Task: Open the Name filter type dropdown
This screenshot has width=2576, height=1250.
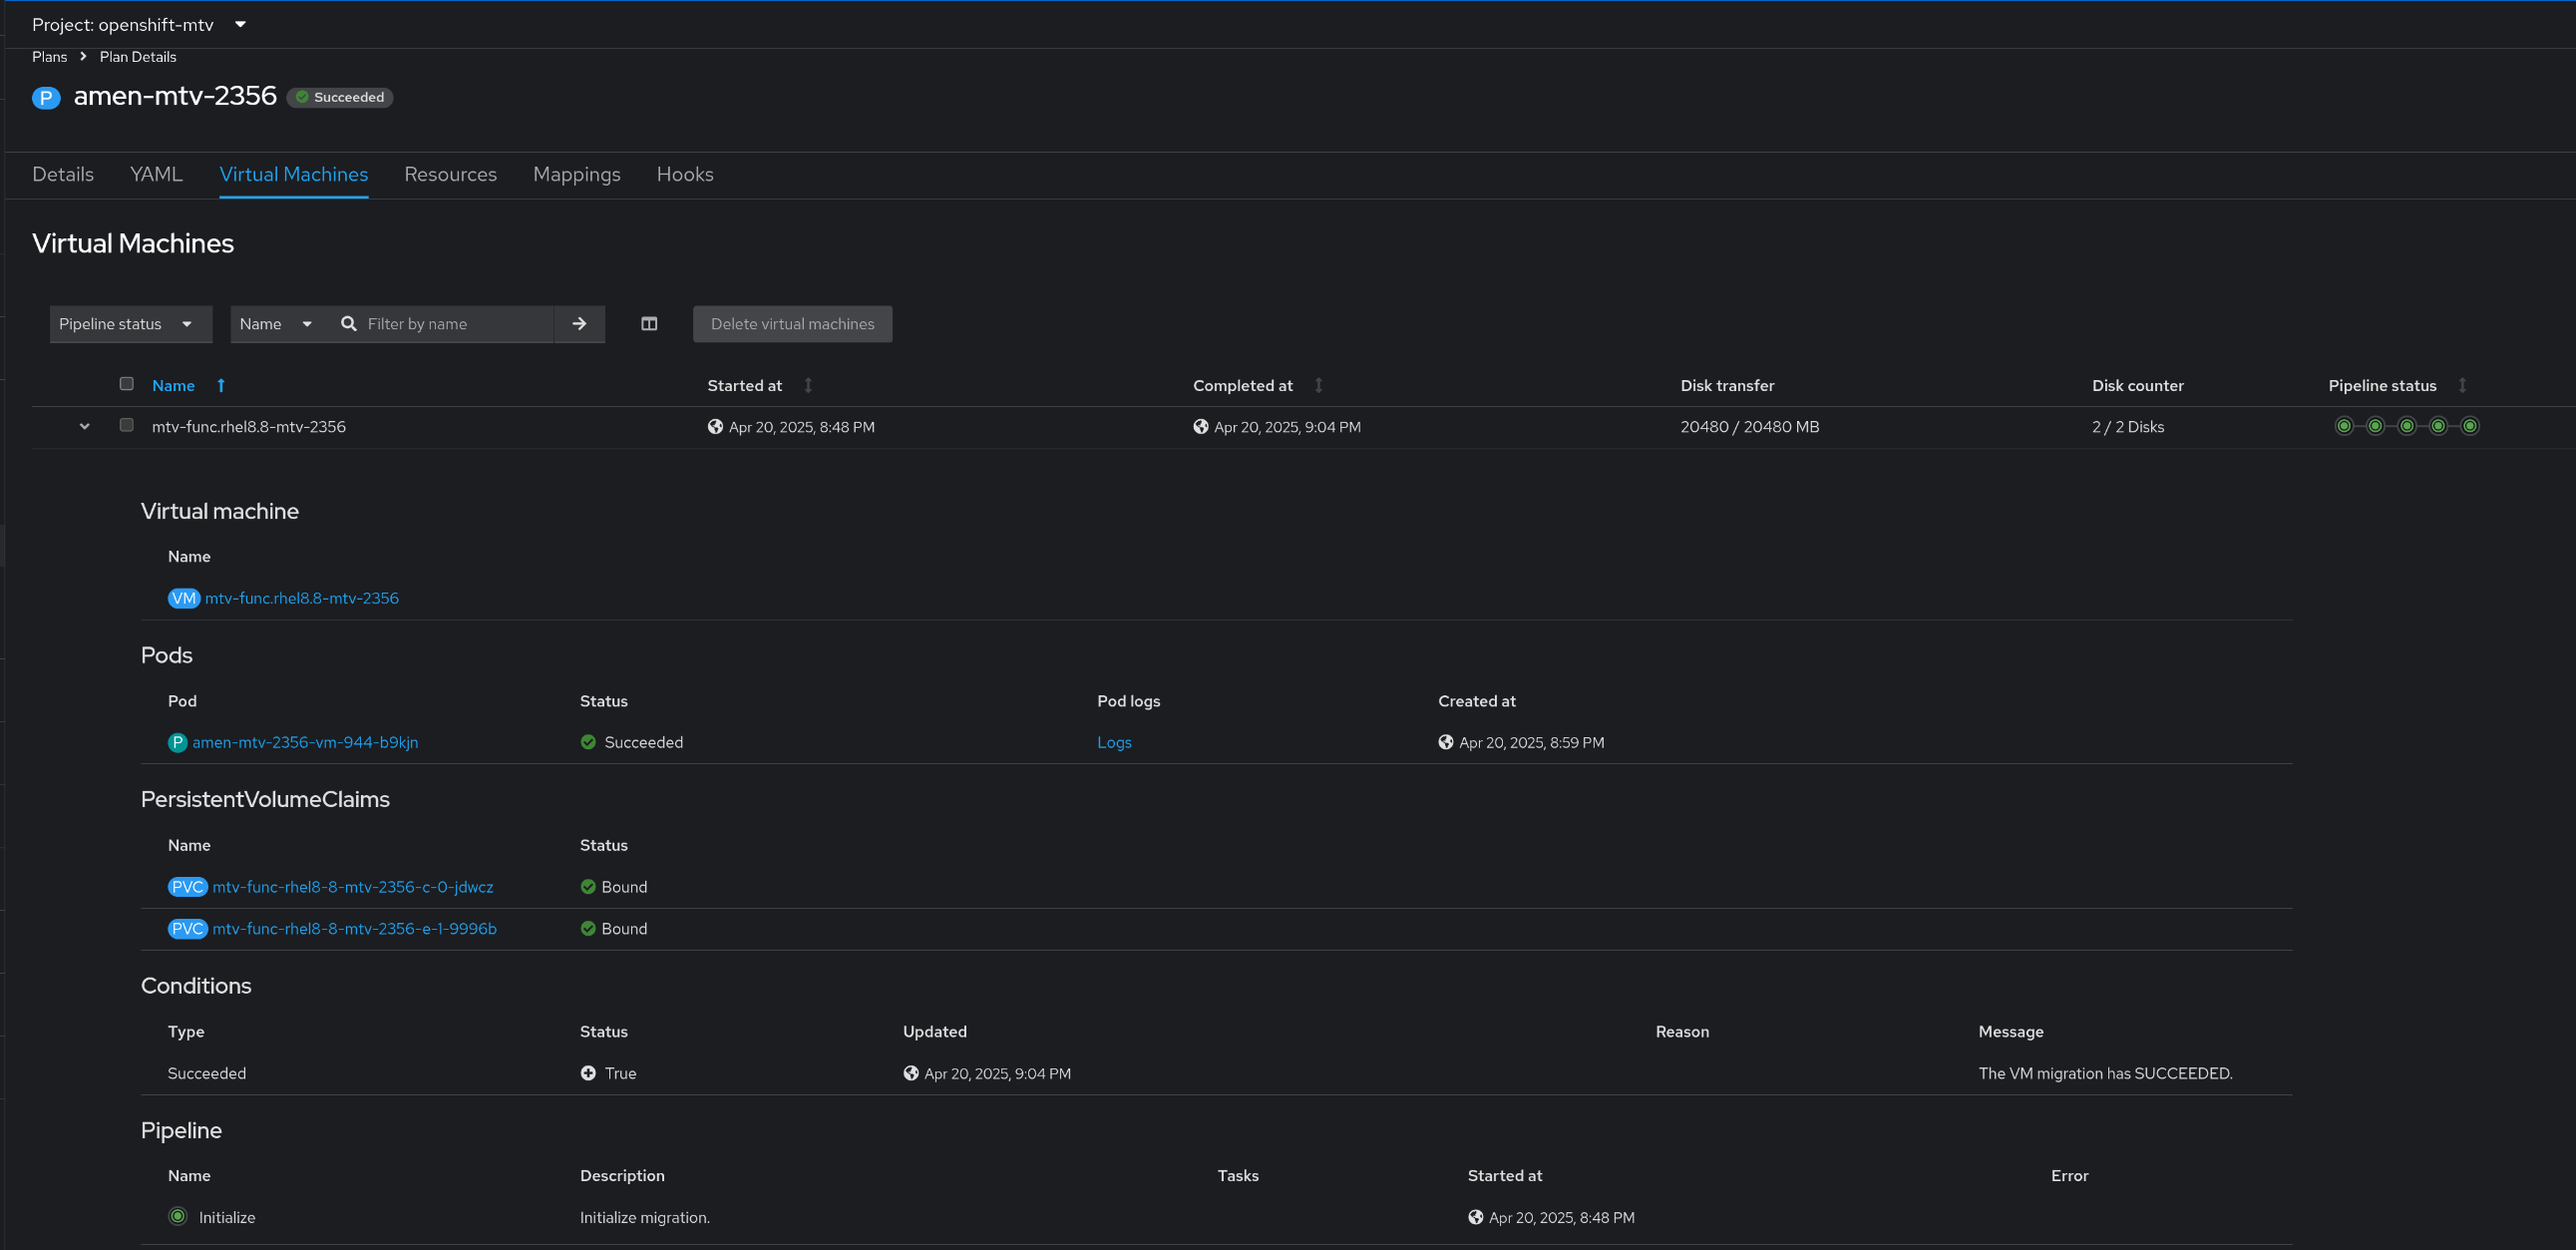Action: [x=276, y=324]
